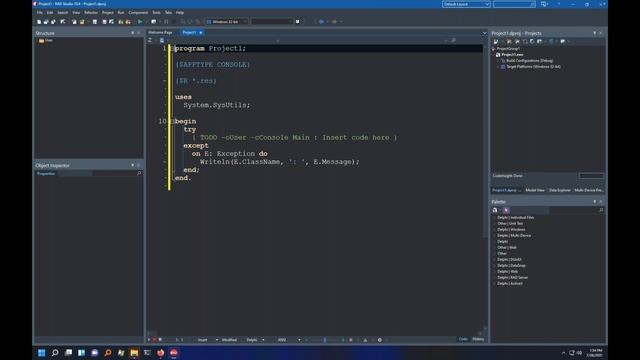
Task: Expand Other | Unit Test palette category
Action: 495,224
